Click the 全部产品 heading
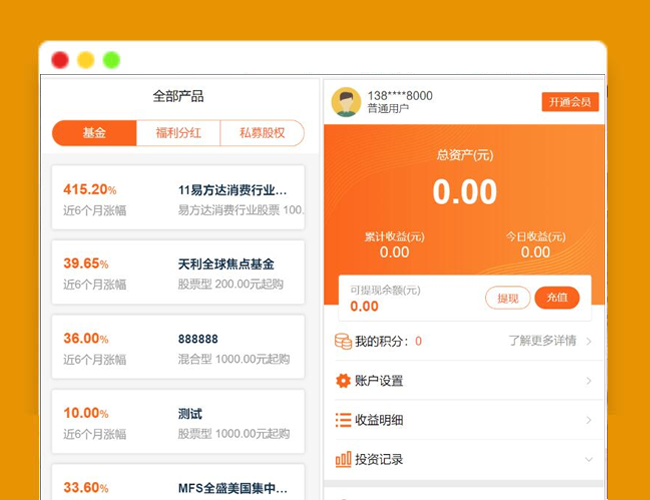650x500 pixels. tap(178, 96)
